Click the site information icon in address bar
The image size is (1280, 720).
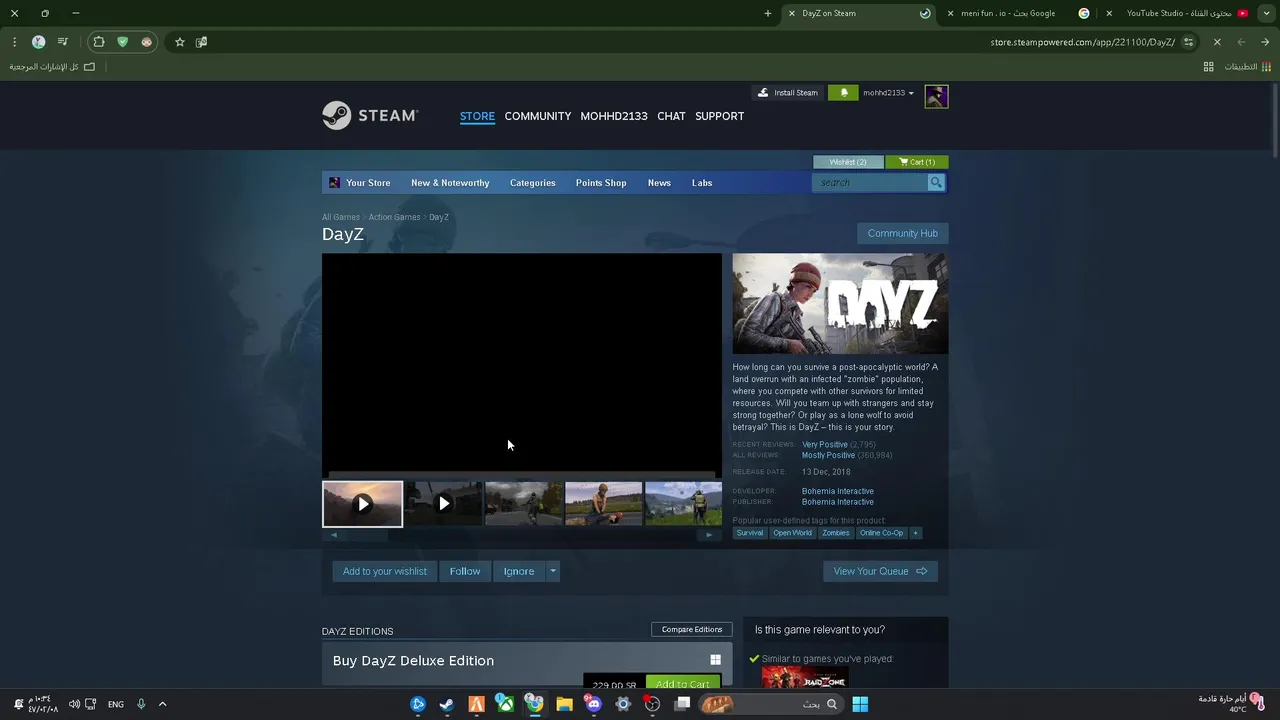click(x=1188, y=42)
